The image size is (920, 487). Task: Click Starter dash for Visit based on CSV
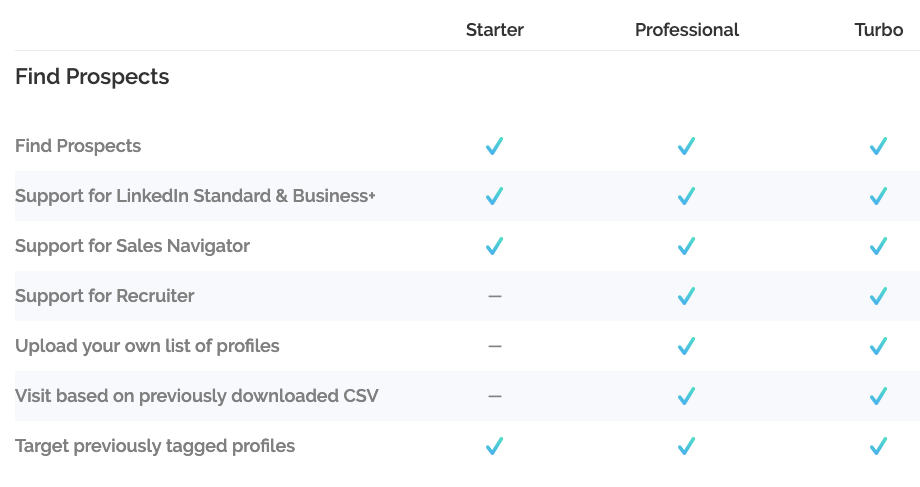(x=495, y=396)
